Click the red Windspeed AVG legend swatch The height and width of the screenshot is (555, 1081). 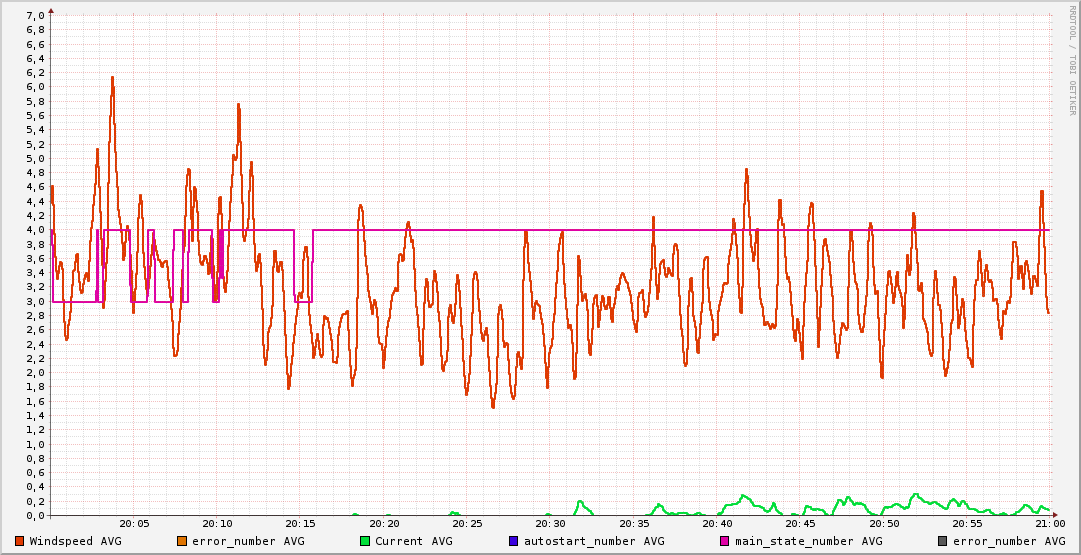19,541
